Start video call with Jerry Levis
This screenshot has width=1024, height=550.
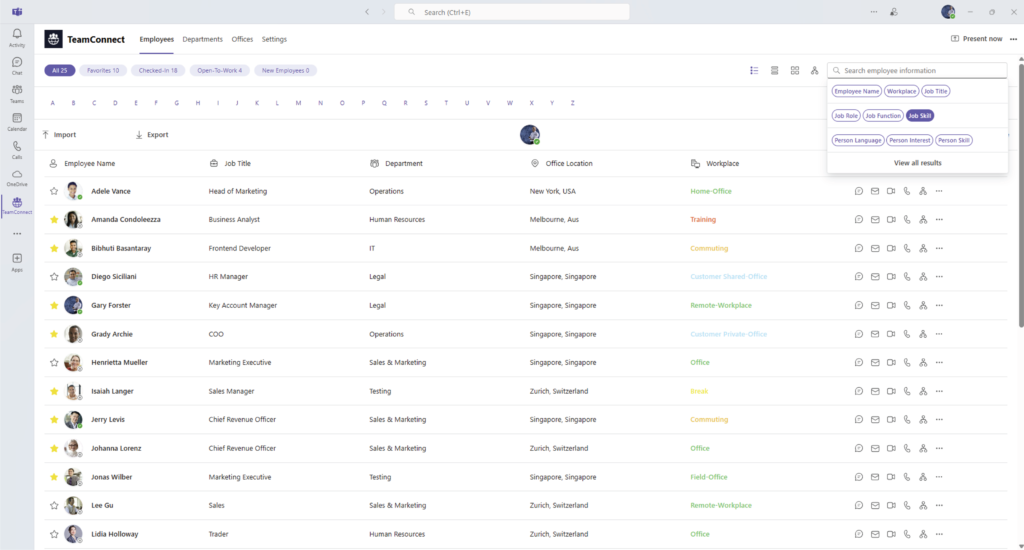891,419
